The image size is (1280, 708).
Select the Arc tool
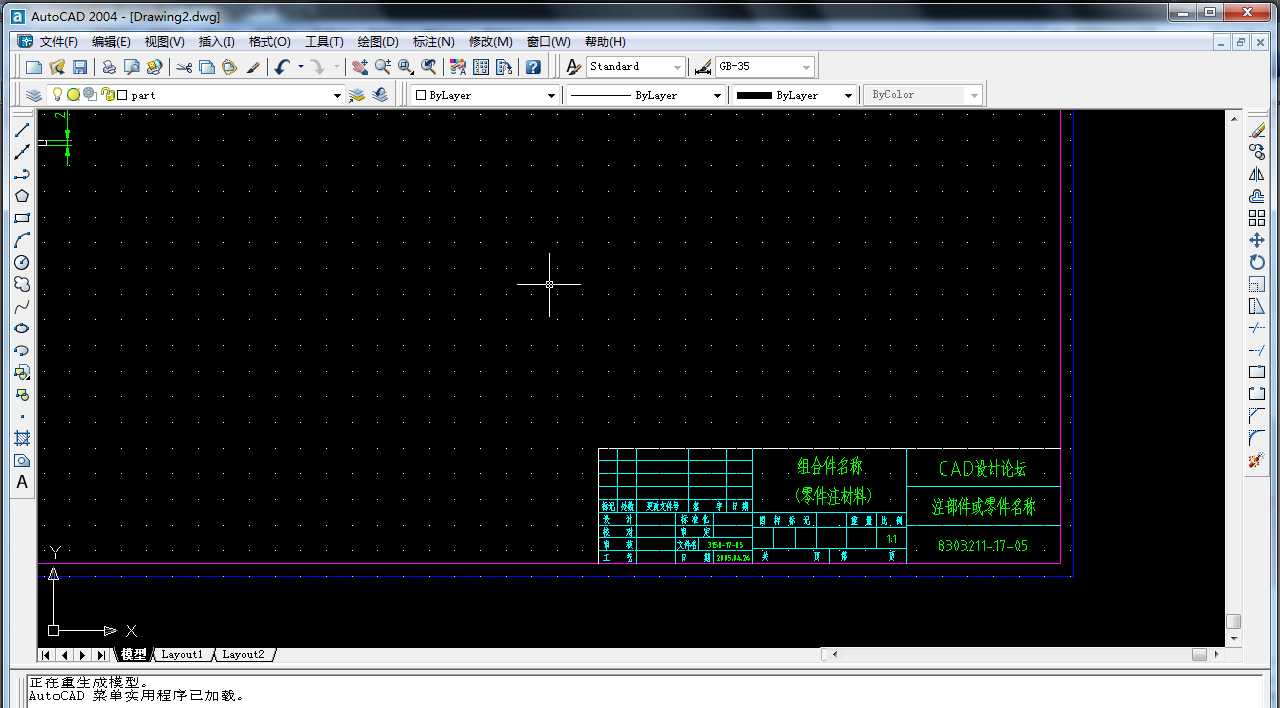[22, 240]
